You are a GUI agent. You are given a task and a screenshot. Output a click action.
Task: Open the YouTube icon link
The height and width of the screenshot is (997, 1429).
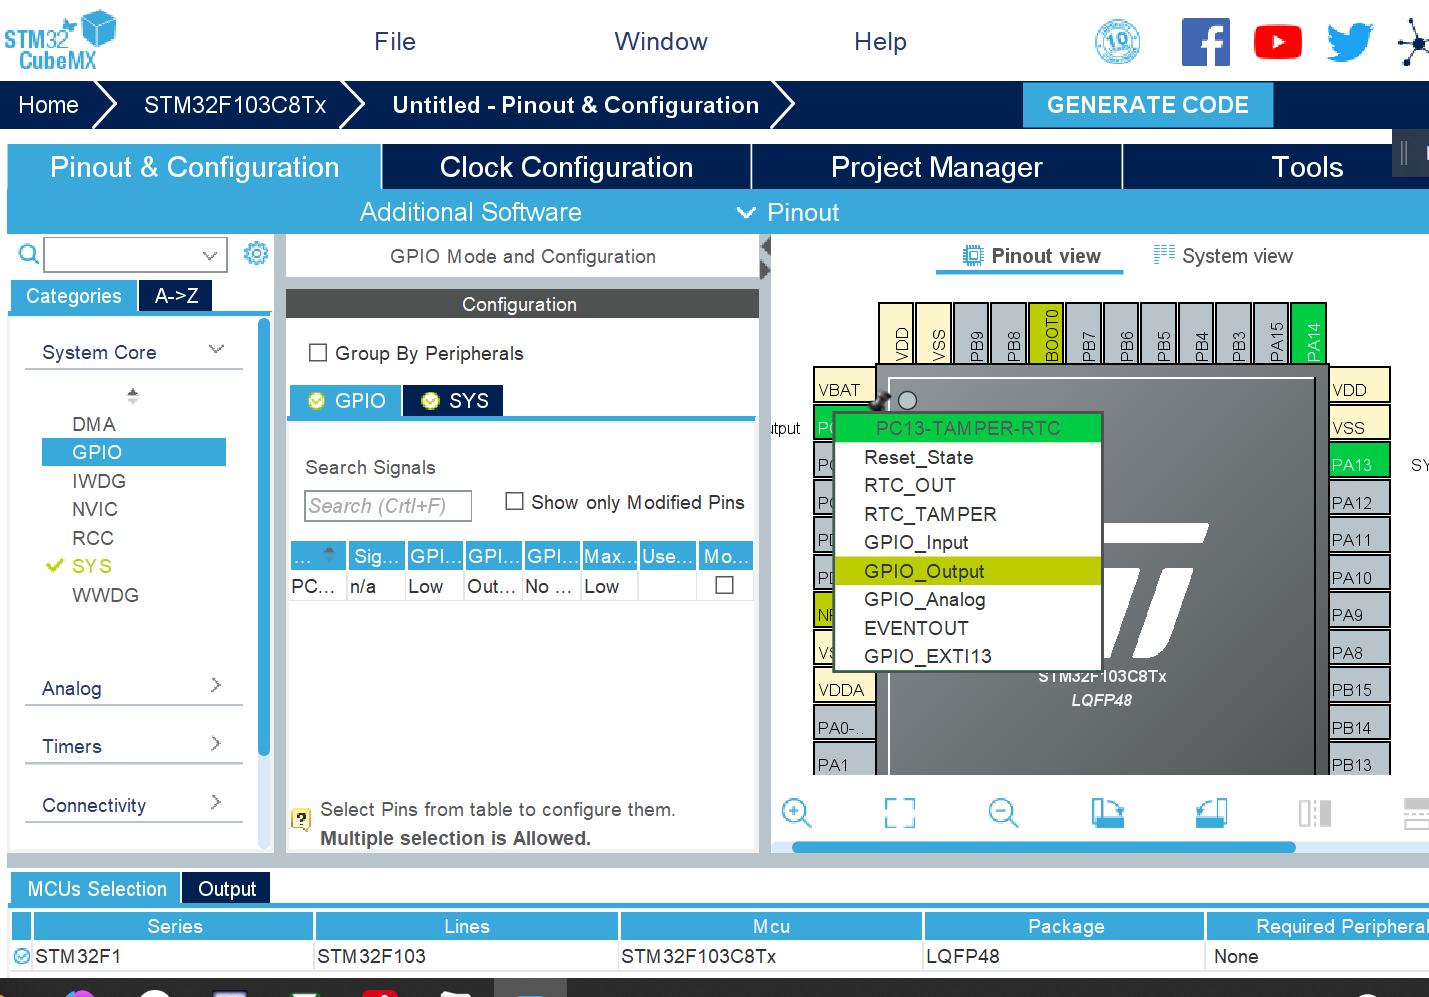pos(1277,42)
